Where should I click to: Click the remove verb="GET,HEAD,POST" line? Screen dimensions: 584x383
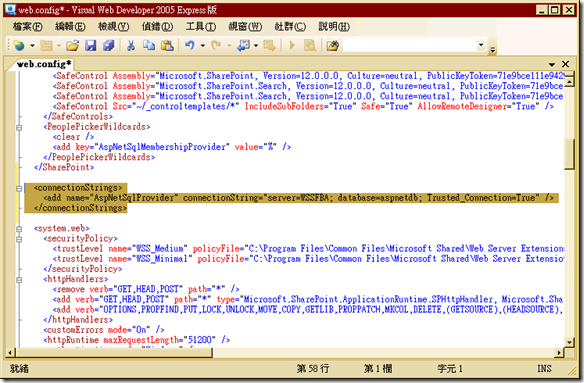click(x=146, y=289)
